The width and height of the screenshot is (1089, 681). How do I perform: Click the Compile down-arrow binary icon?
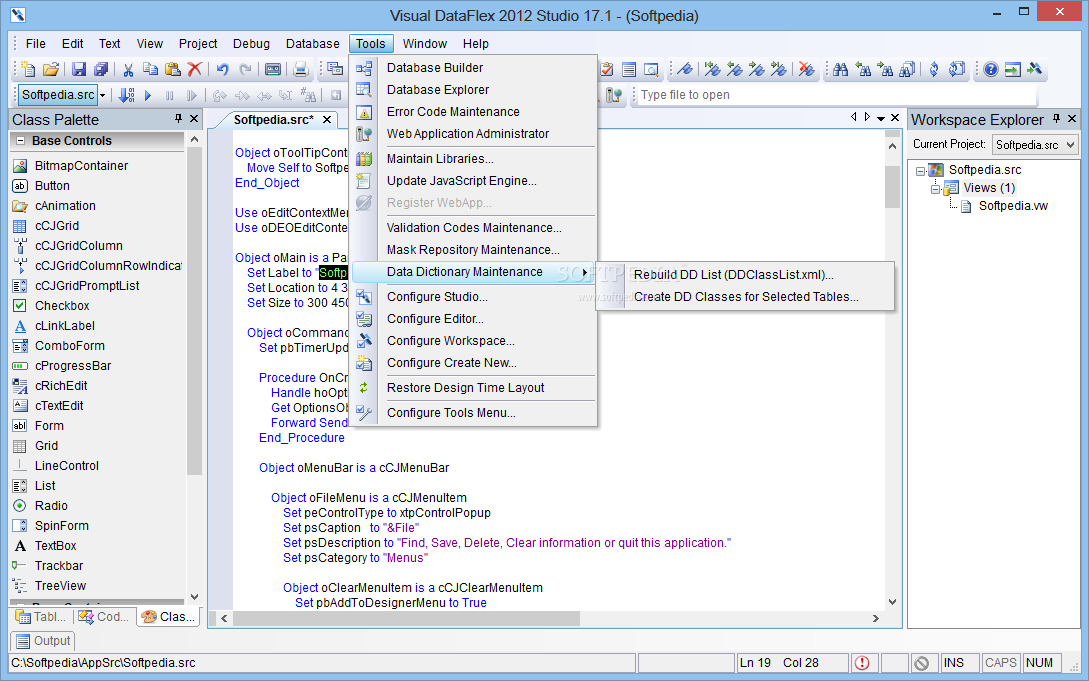click(126, 95)
